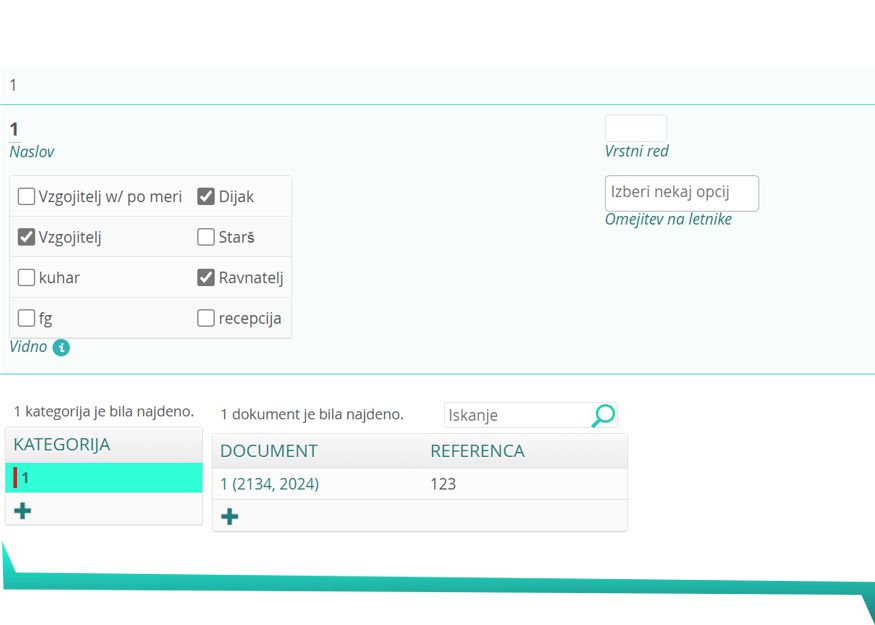Click the magnifier search icon

tap(603, 415)
